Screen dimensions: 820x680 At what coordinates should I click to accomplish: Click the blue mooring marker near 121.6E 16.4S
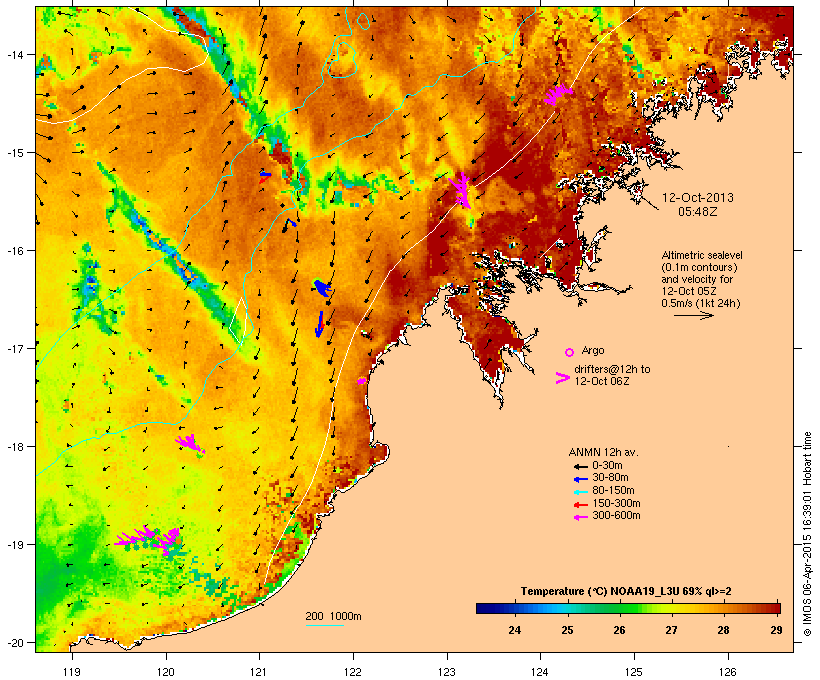322,287
